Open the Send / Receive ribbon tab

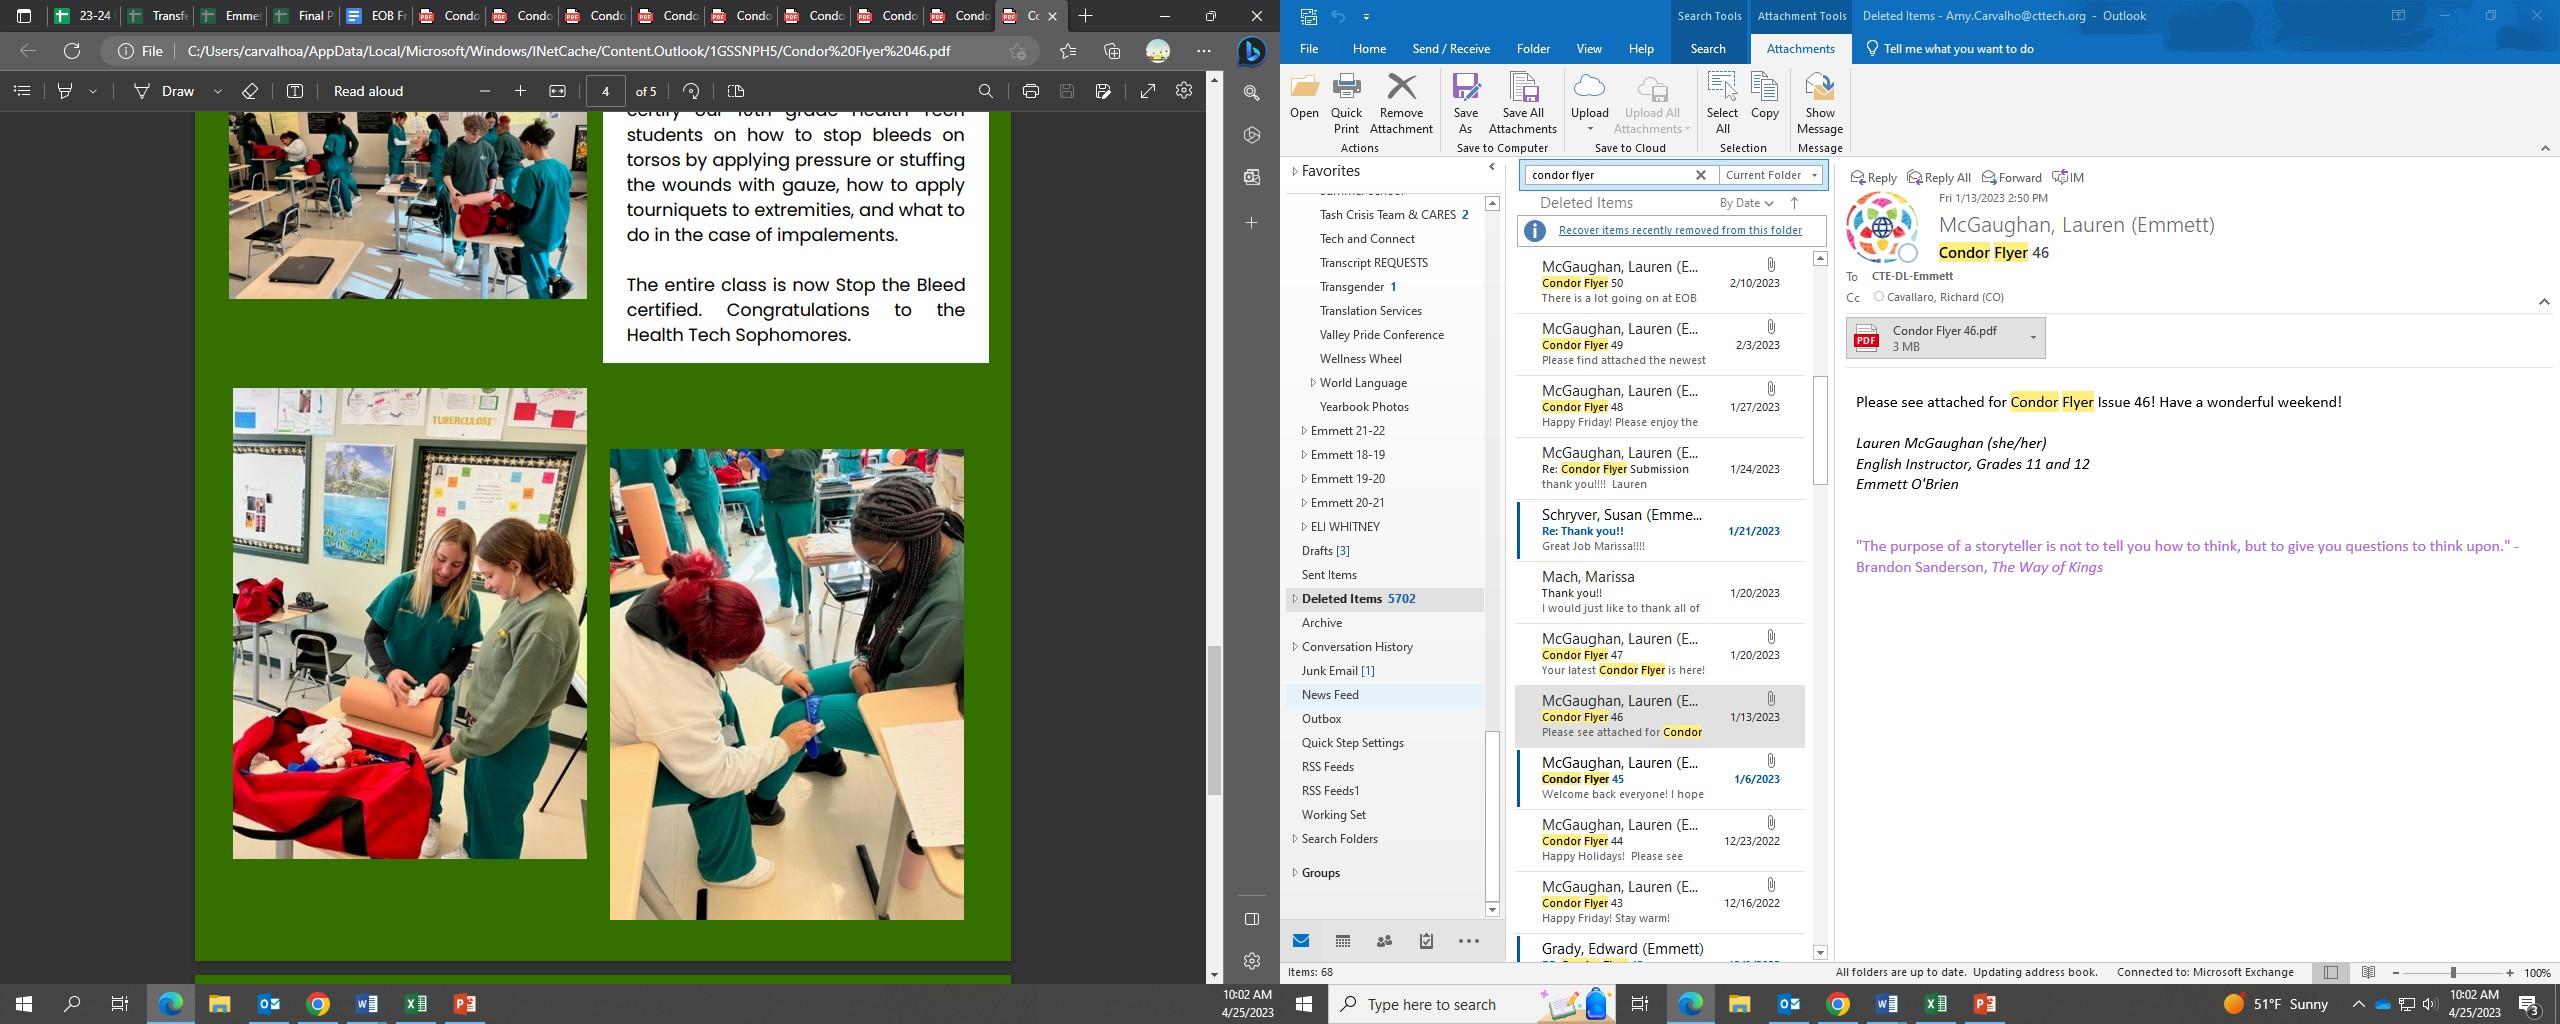1451,48
